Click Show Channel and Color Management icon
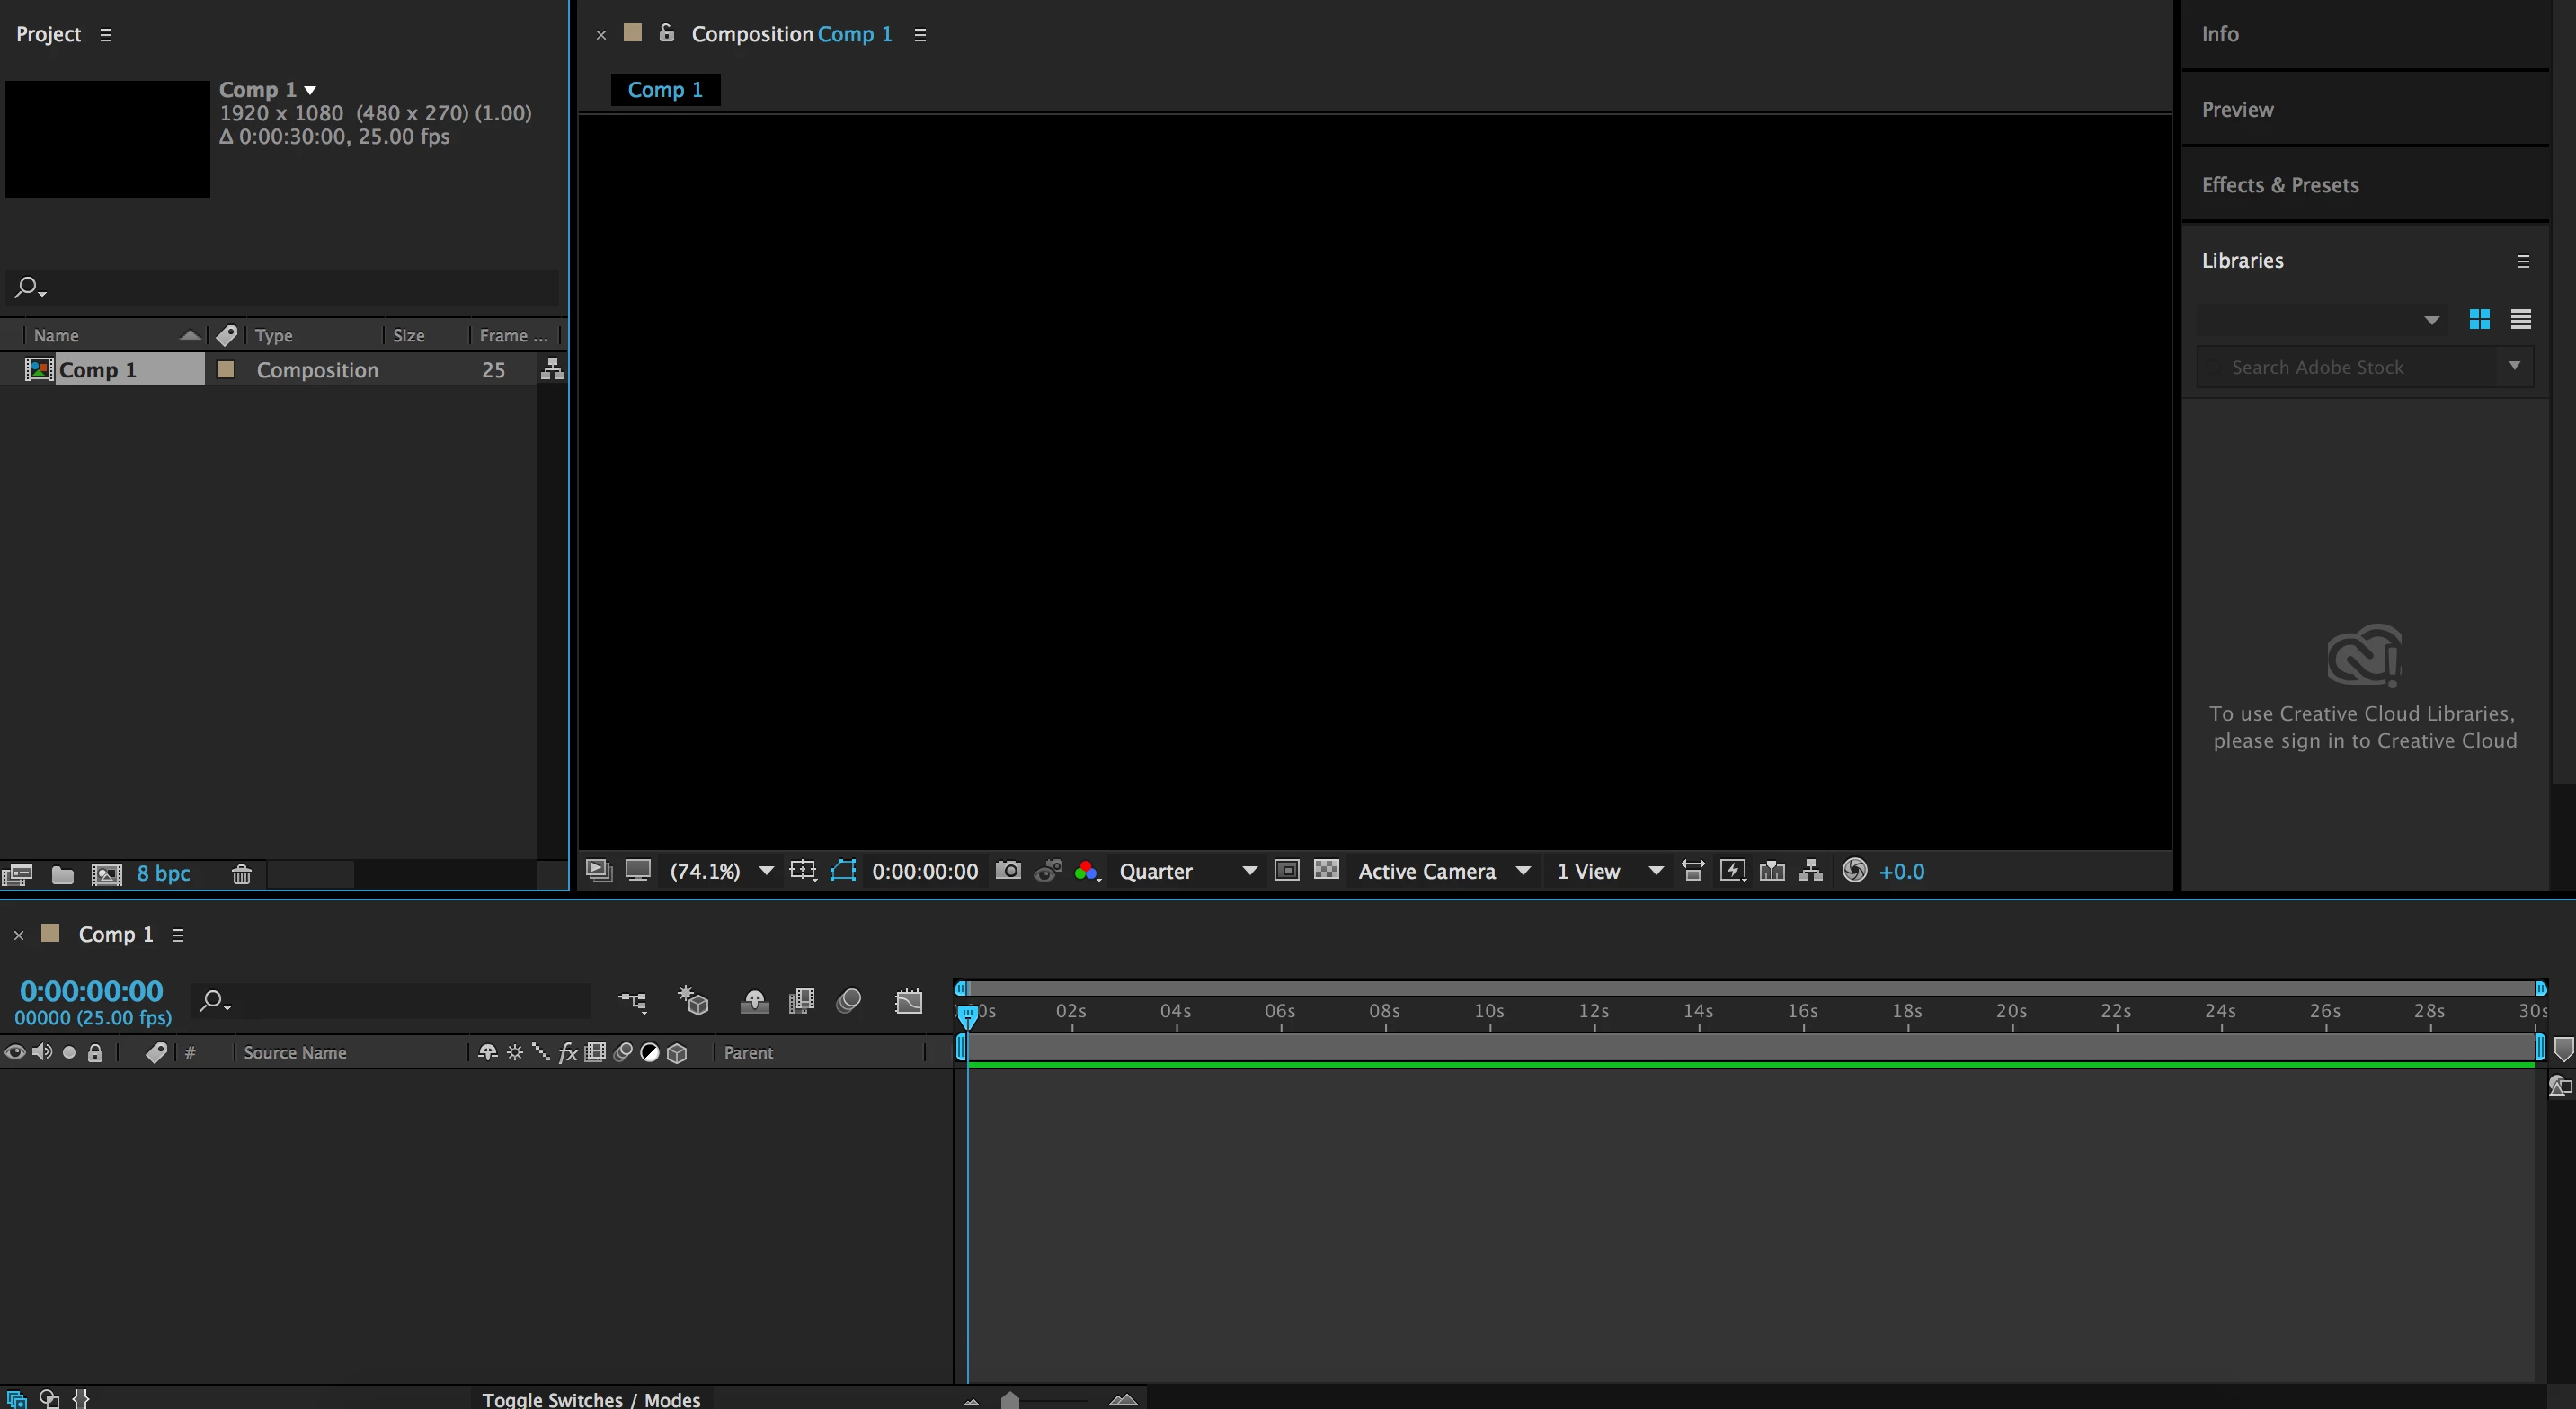The image size is (2576, 1409). point(1087,871)
